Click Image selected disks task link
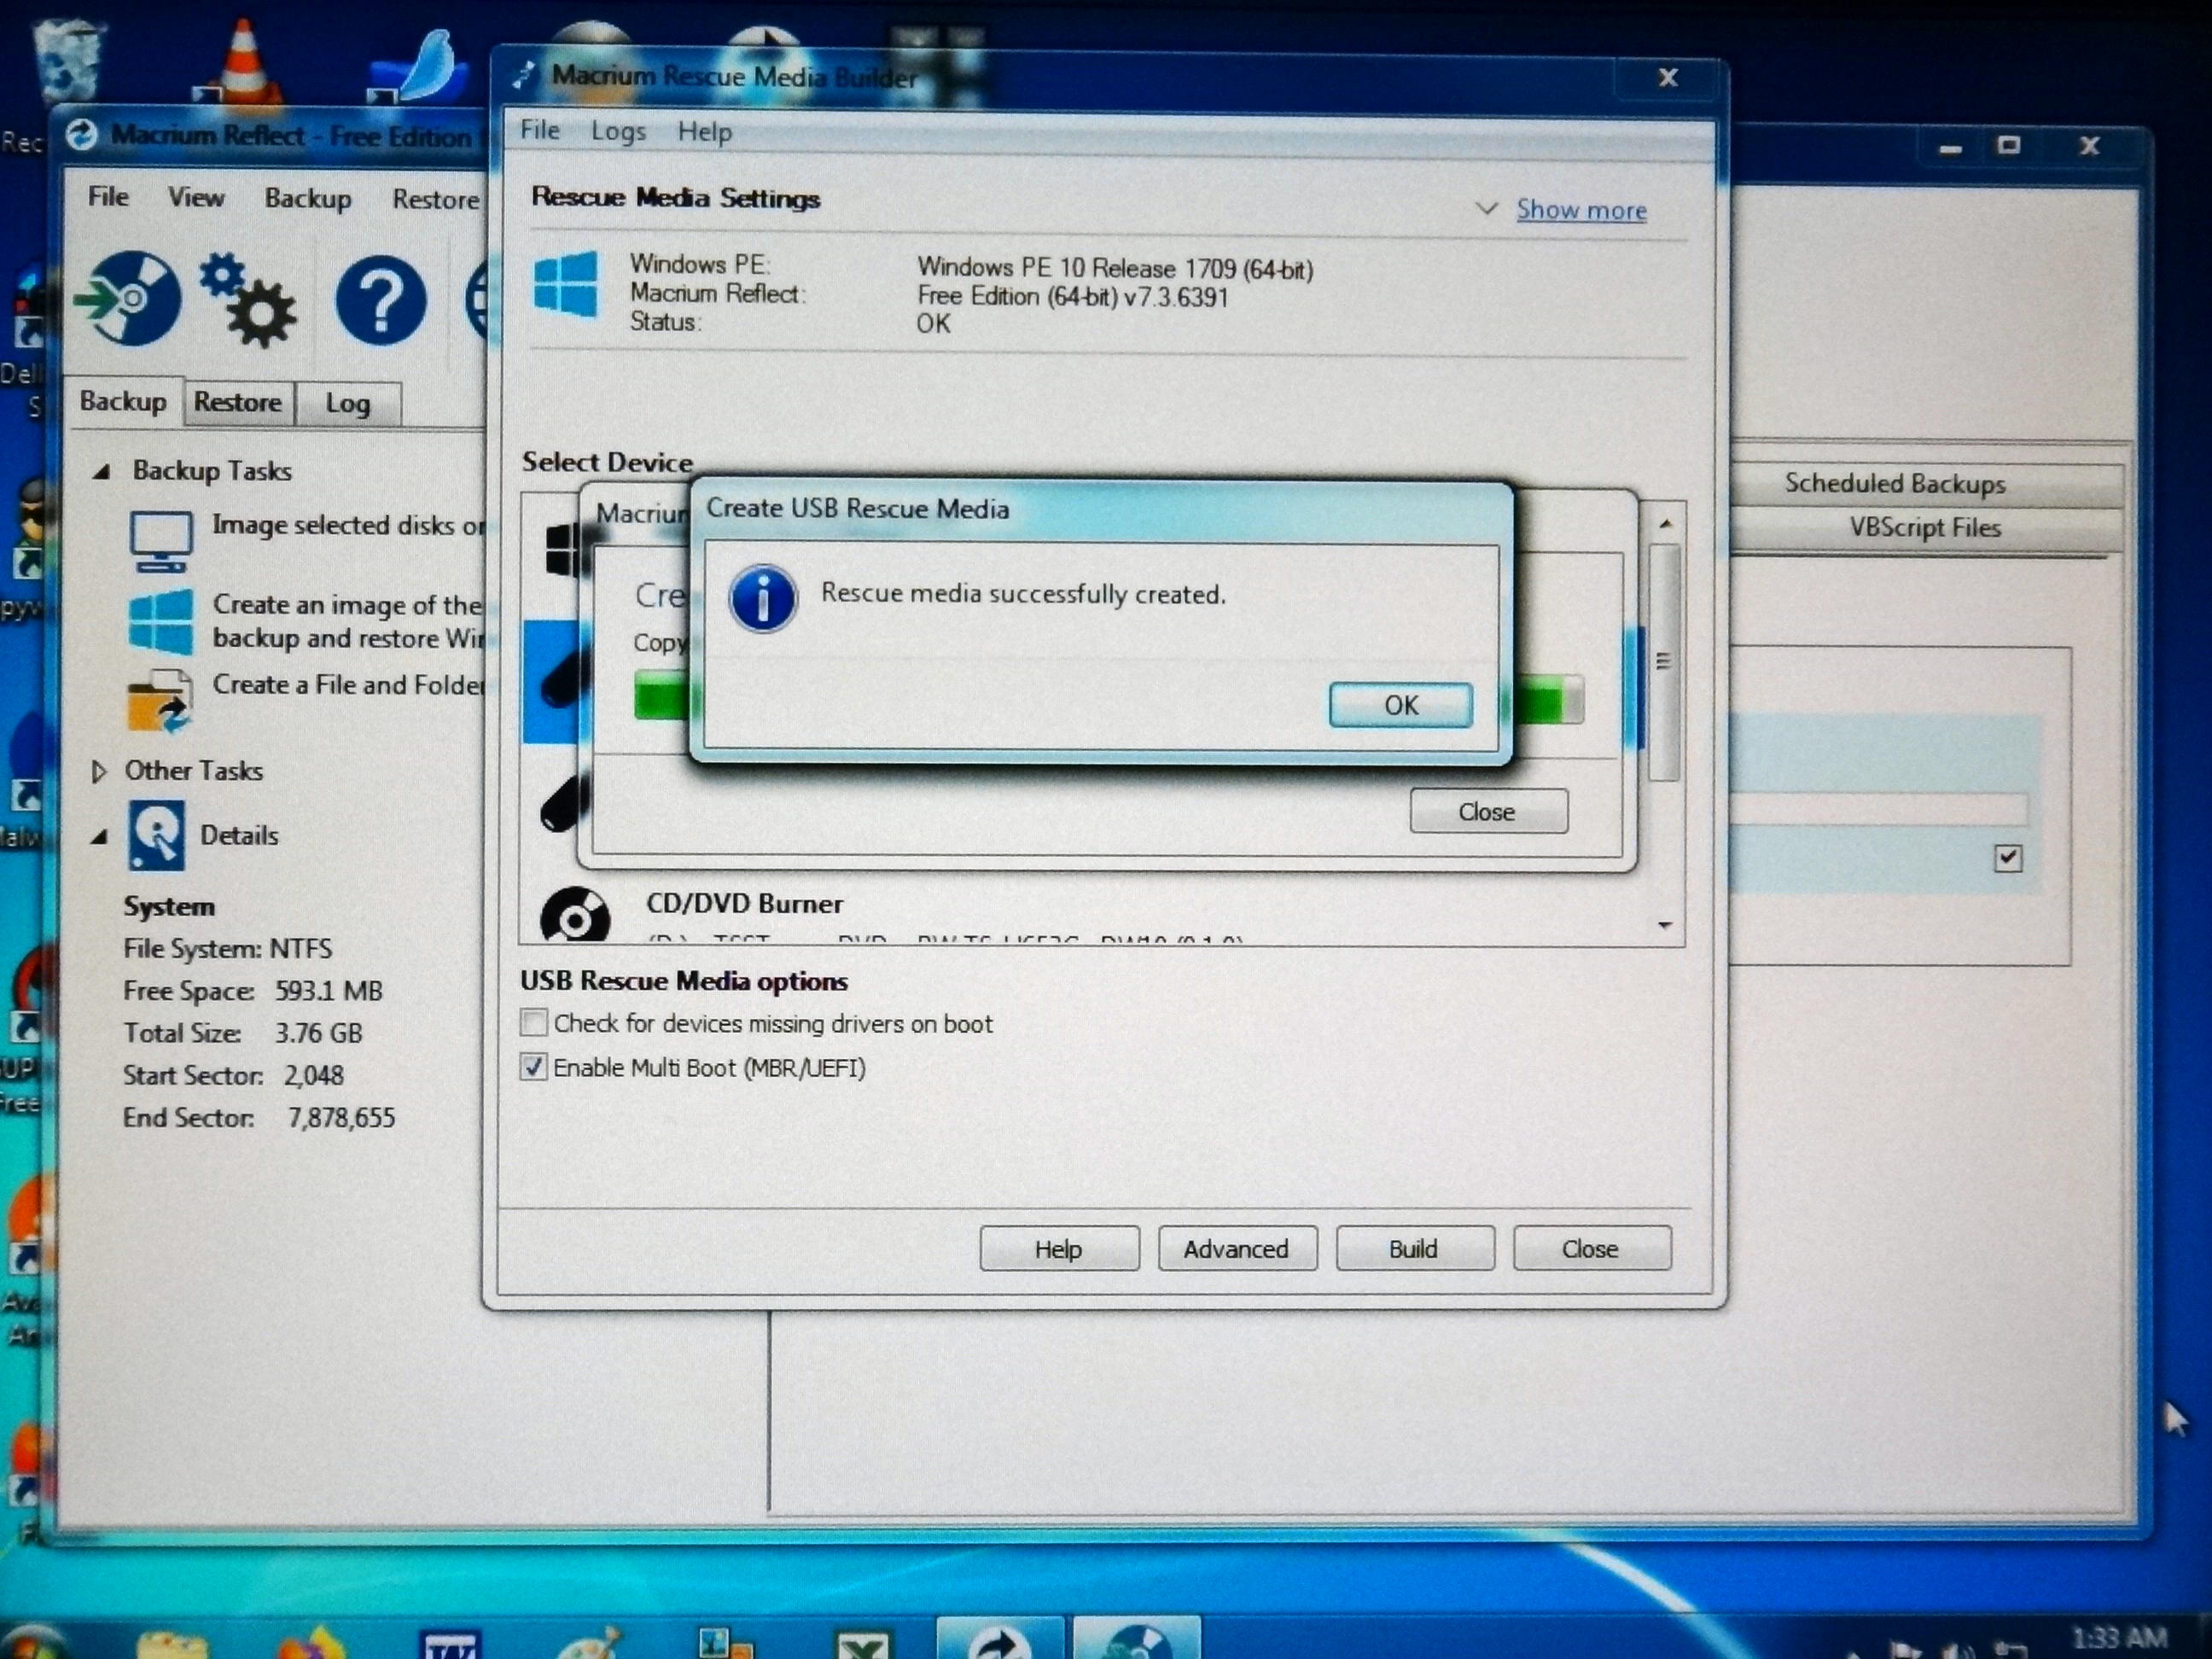Viewport: 2212px width, 1659px height. pyautogui.click(x=349, y=525)
